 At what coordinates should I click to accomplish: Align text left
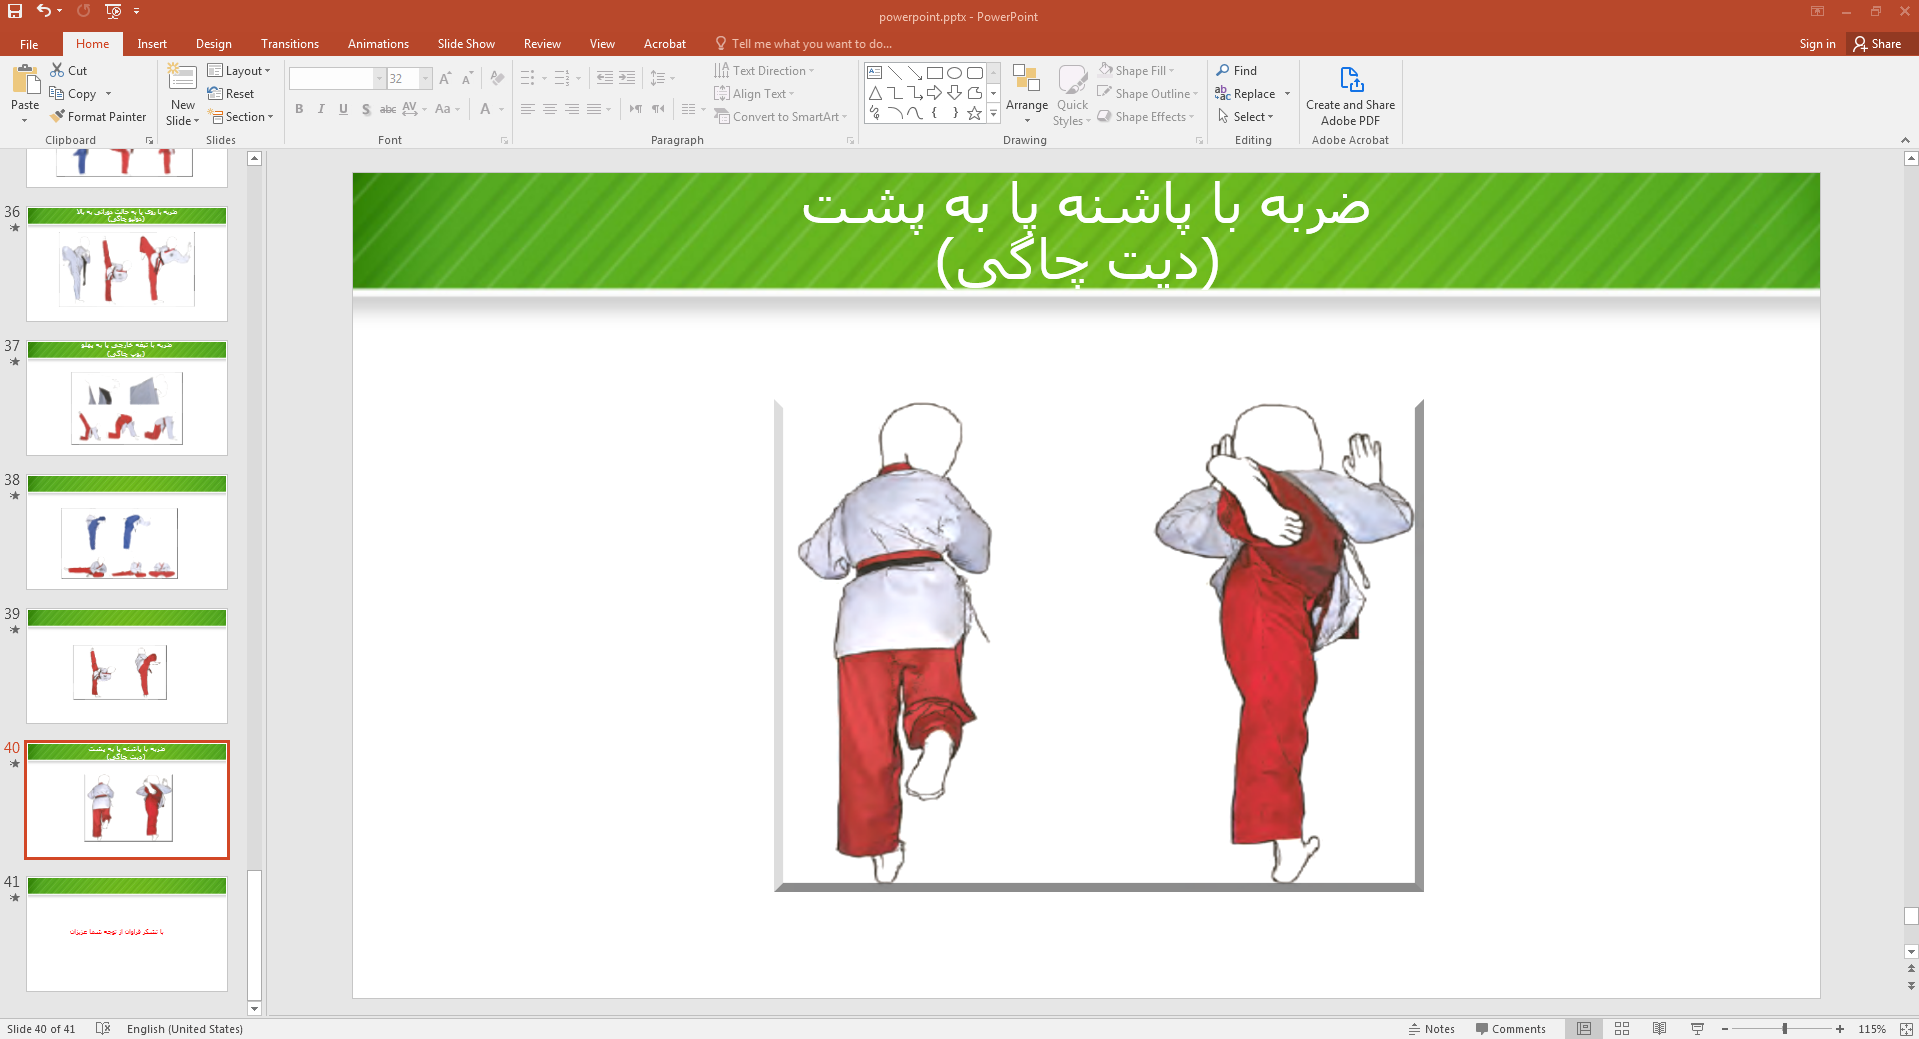(x=527, y=109)
